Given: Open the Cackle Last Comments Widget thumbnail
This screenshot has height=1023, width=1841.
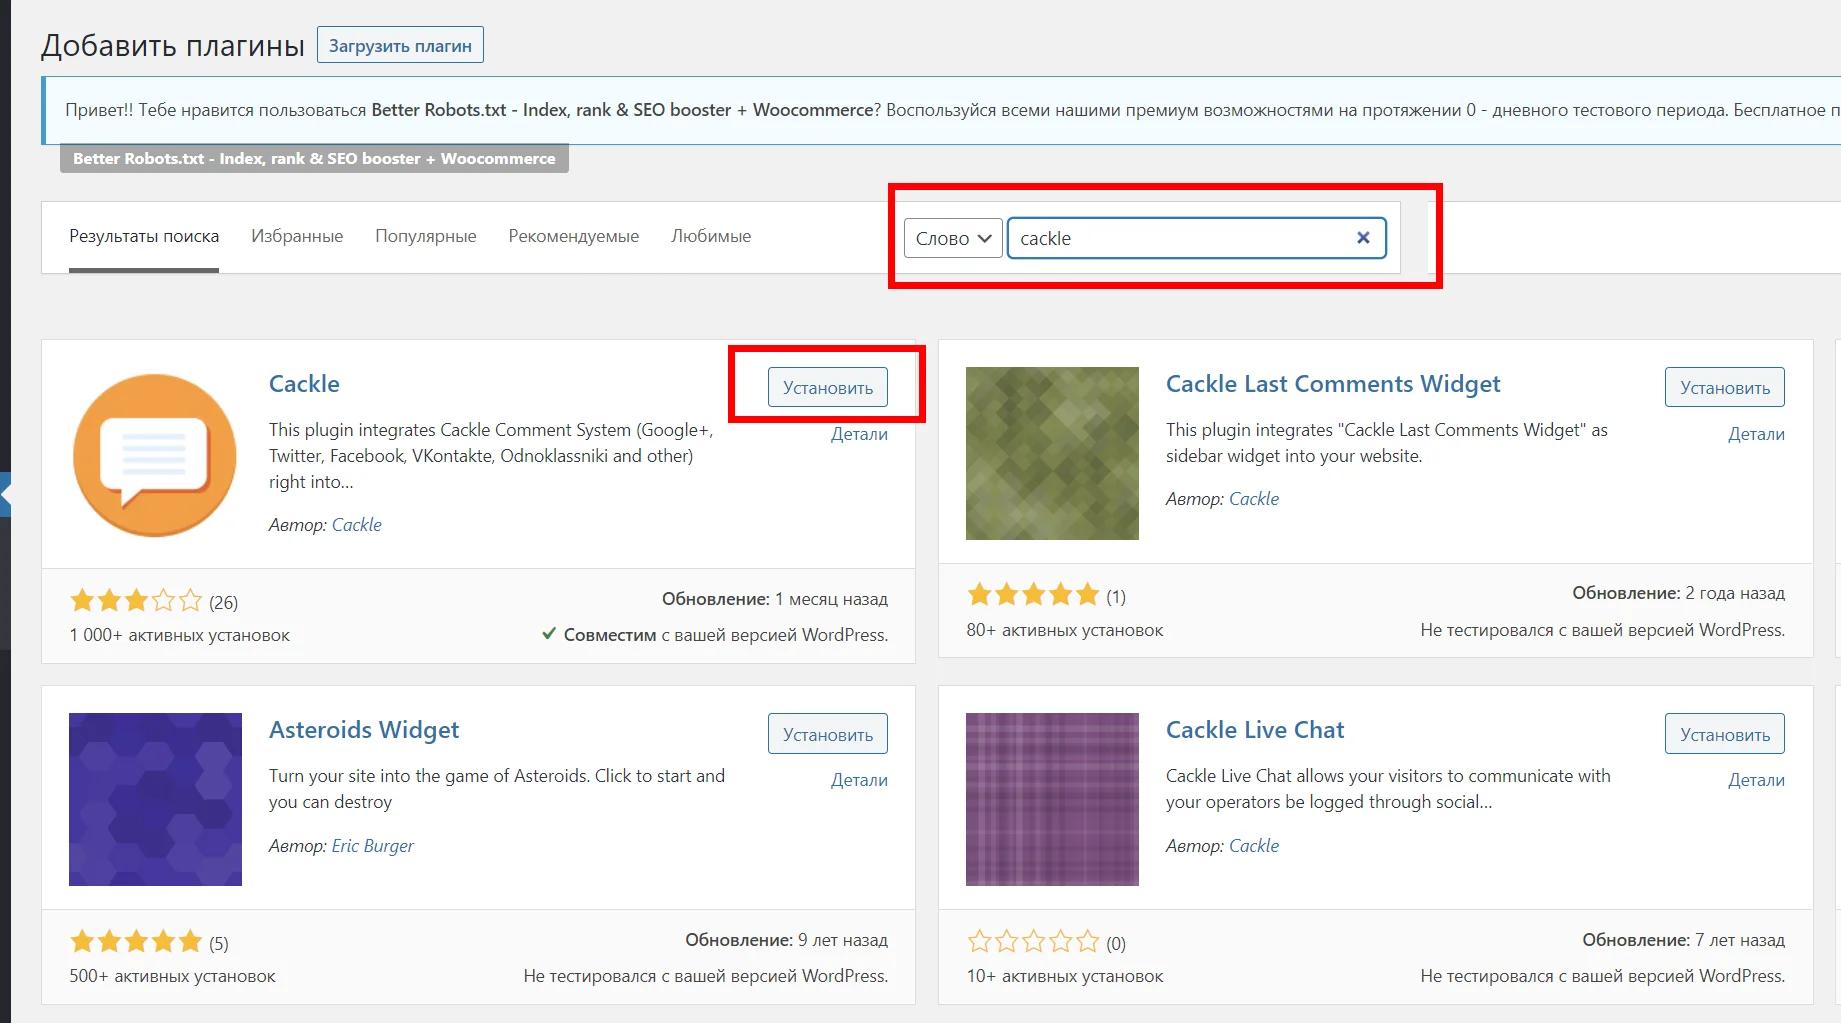Looking at the screenshot, I should [1052, 453].
